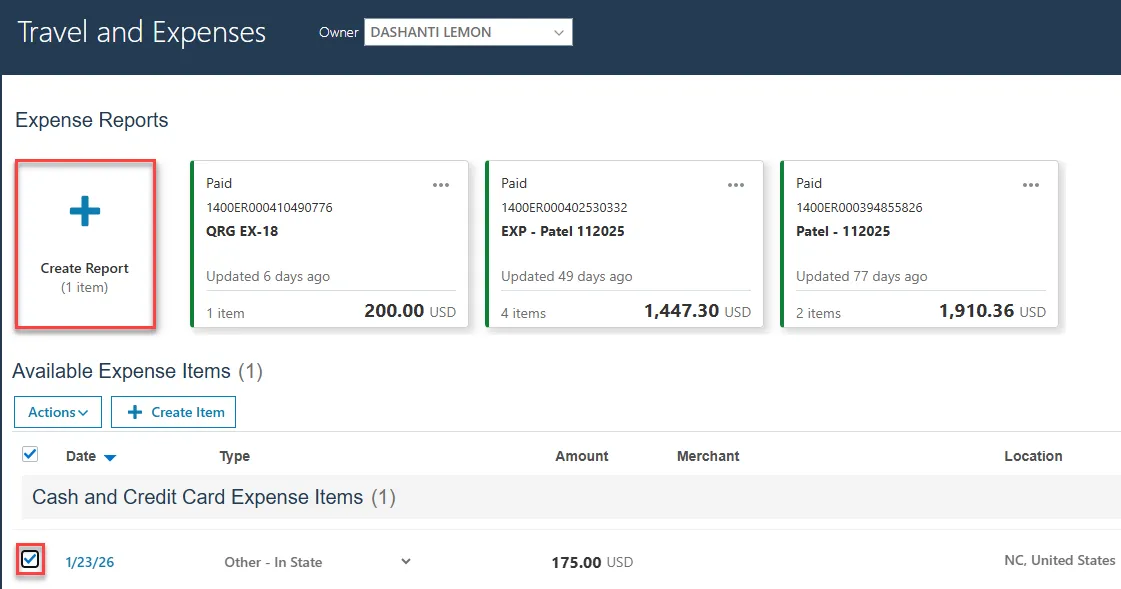
Task: Expand the Other - In State type dropdown
Action: (405, 561)
